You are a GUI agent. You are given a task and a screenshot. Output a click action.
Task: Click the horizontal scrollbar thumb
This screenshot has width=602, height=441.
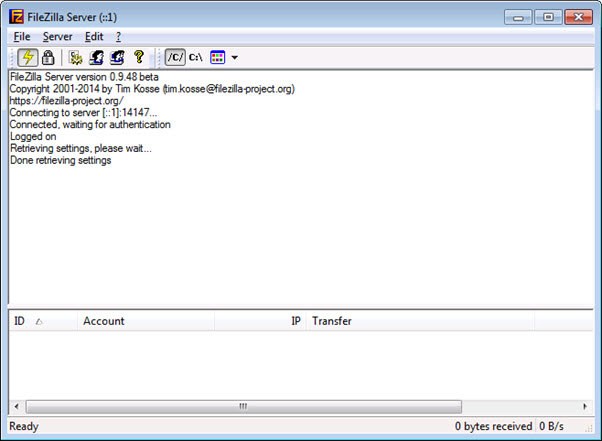pyautogui.click(x=243, y=406)
